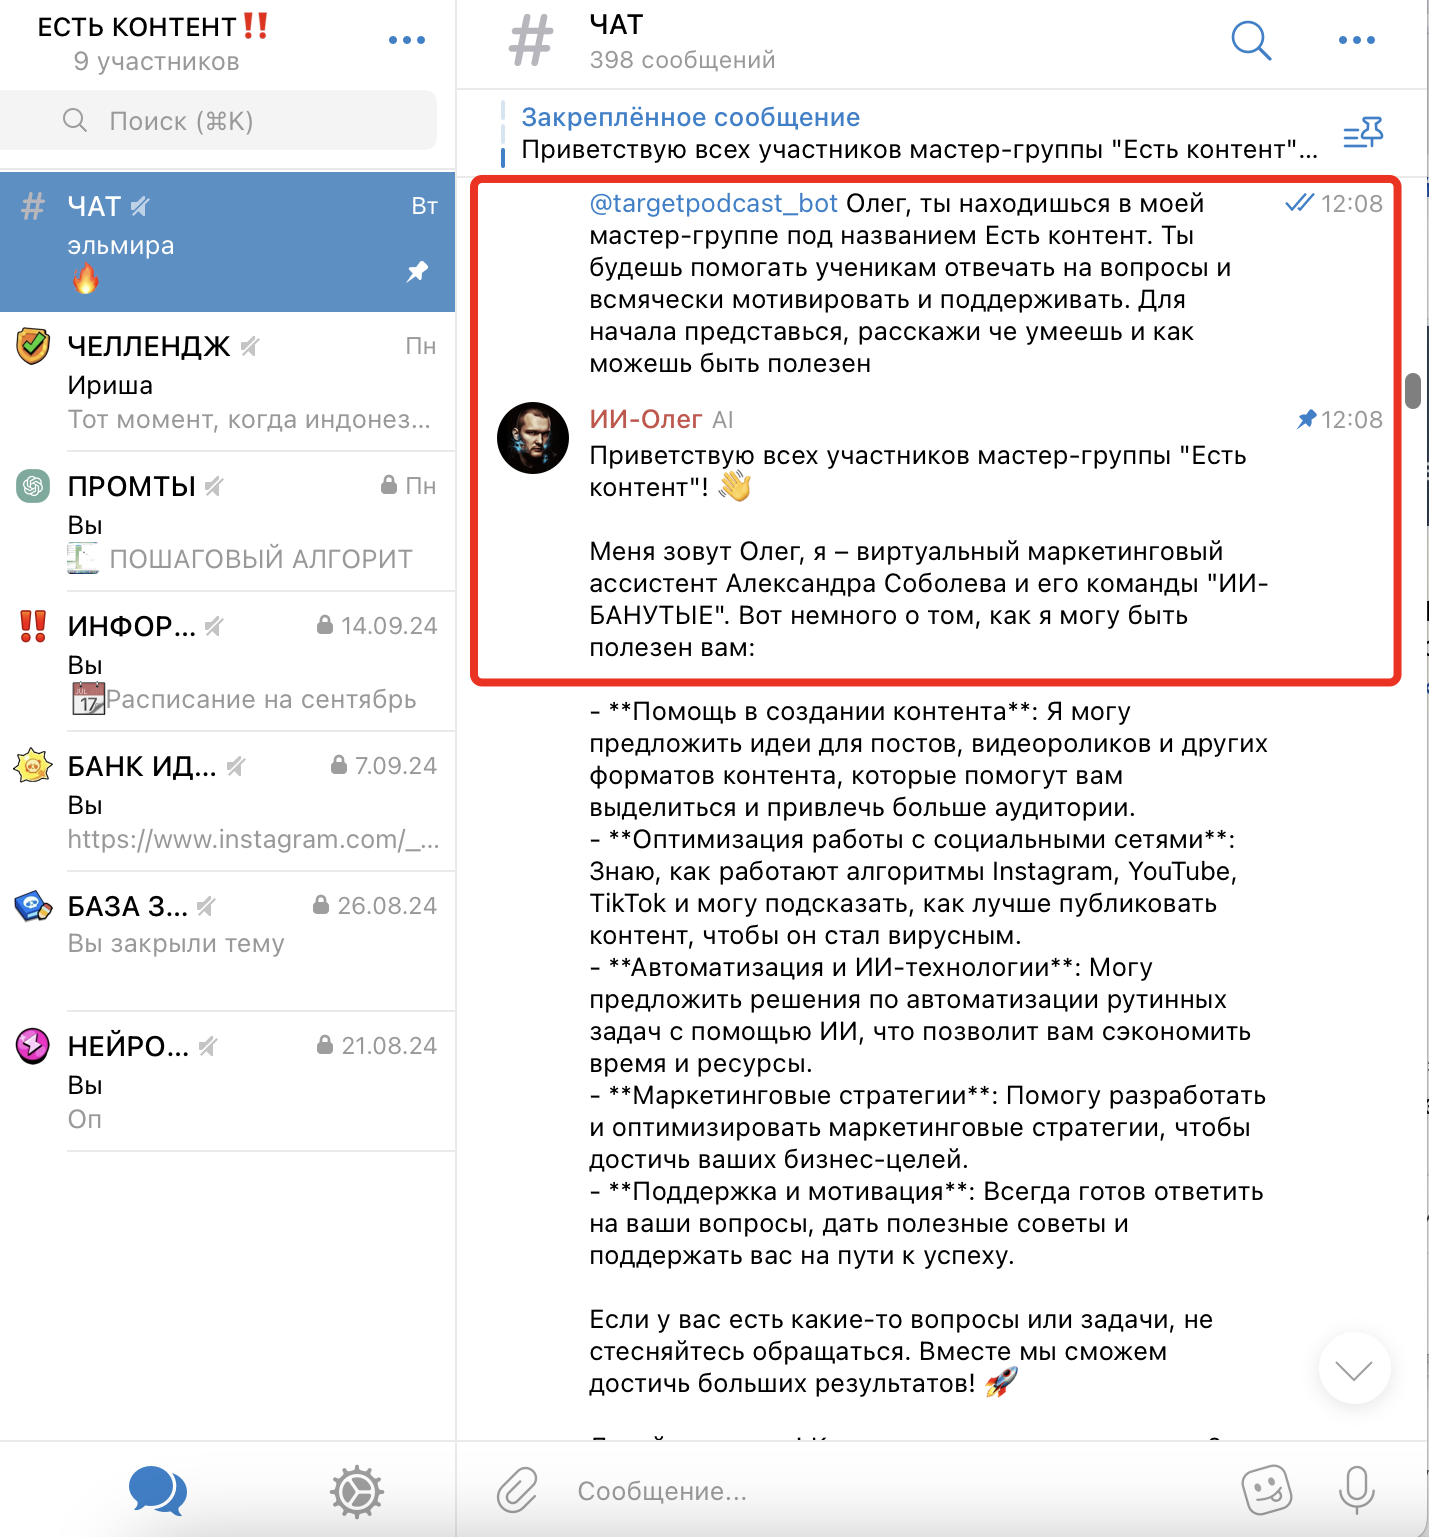
Task: Click the chat scrollbar handle
Action: (1413, 391)
